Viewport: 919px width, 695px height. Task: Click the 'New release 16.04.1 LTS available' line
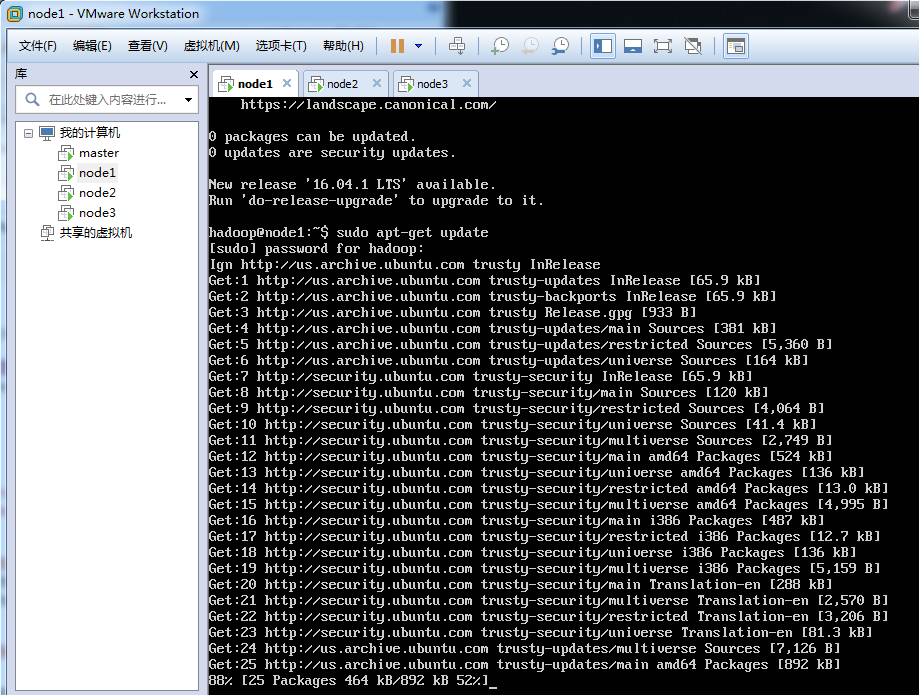pyautogui.click(x=352, y=185)
